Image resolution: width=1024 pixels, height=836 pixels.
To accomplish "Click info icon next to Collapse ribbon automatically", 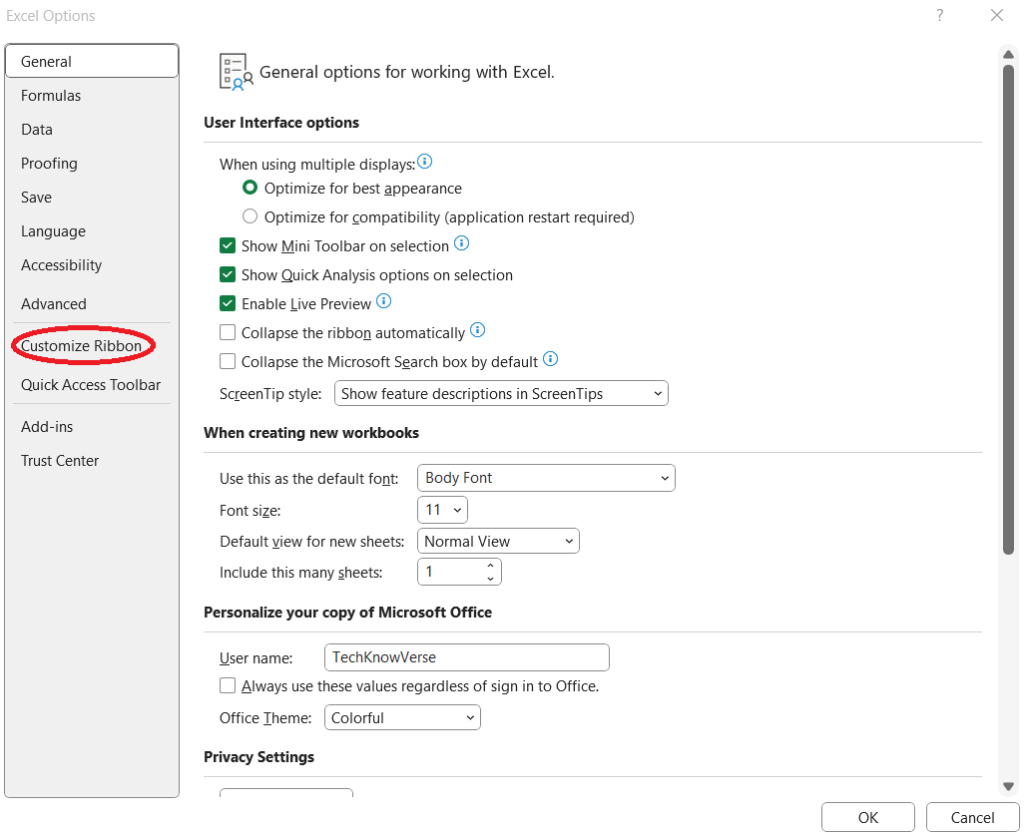I will [477, 331].
